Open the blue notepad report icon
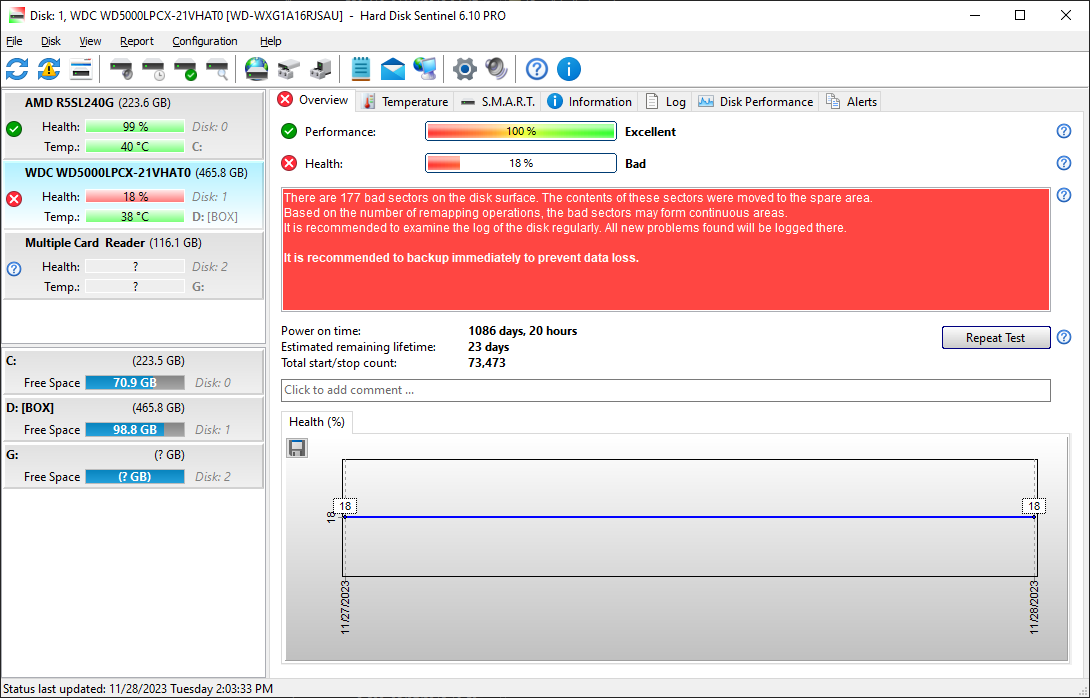Screen dimensions: 1090x698 pyautogui.click(x=360, y=69)
